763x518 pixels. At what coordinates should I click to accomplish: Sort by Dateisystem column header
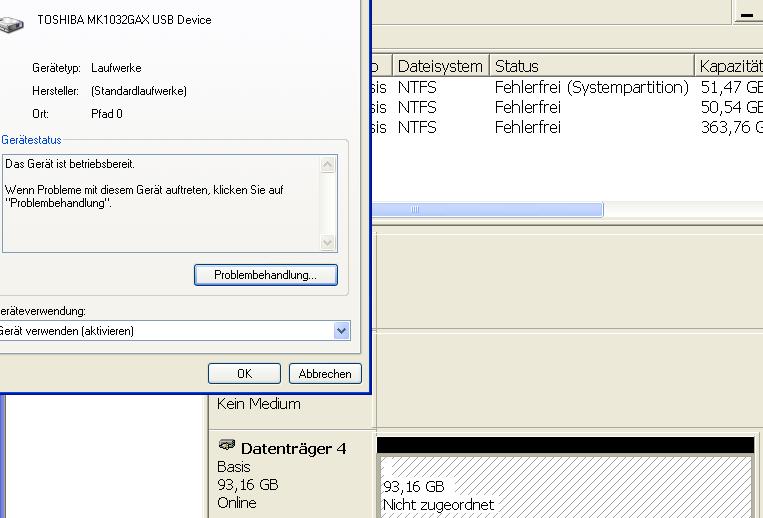pos(440,66)
